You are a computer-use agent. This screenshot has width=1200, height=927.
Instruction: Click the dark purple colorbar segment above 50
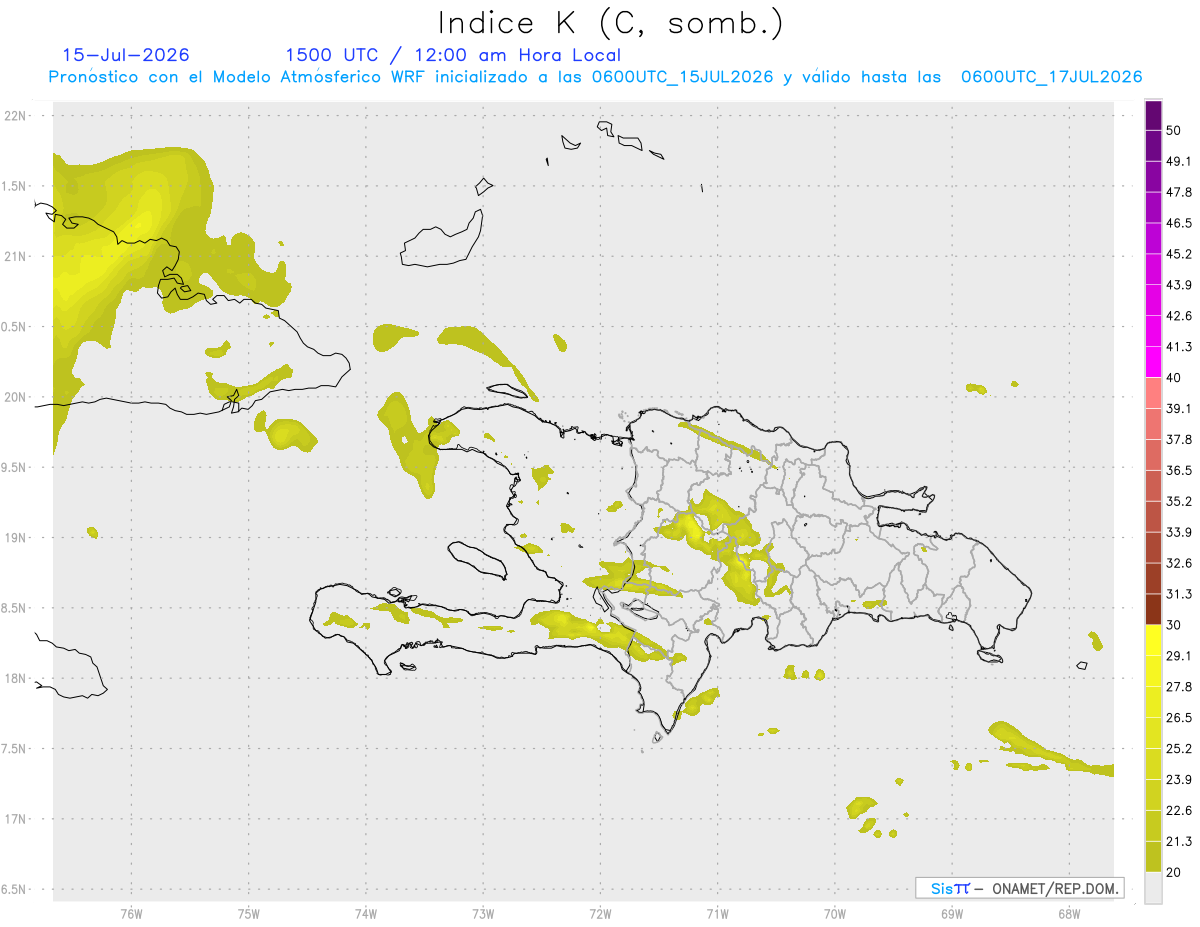pyautogui.click(x=1153, y=116)
